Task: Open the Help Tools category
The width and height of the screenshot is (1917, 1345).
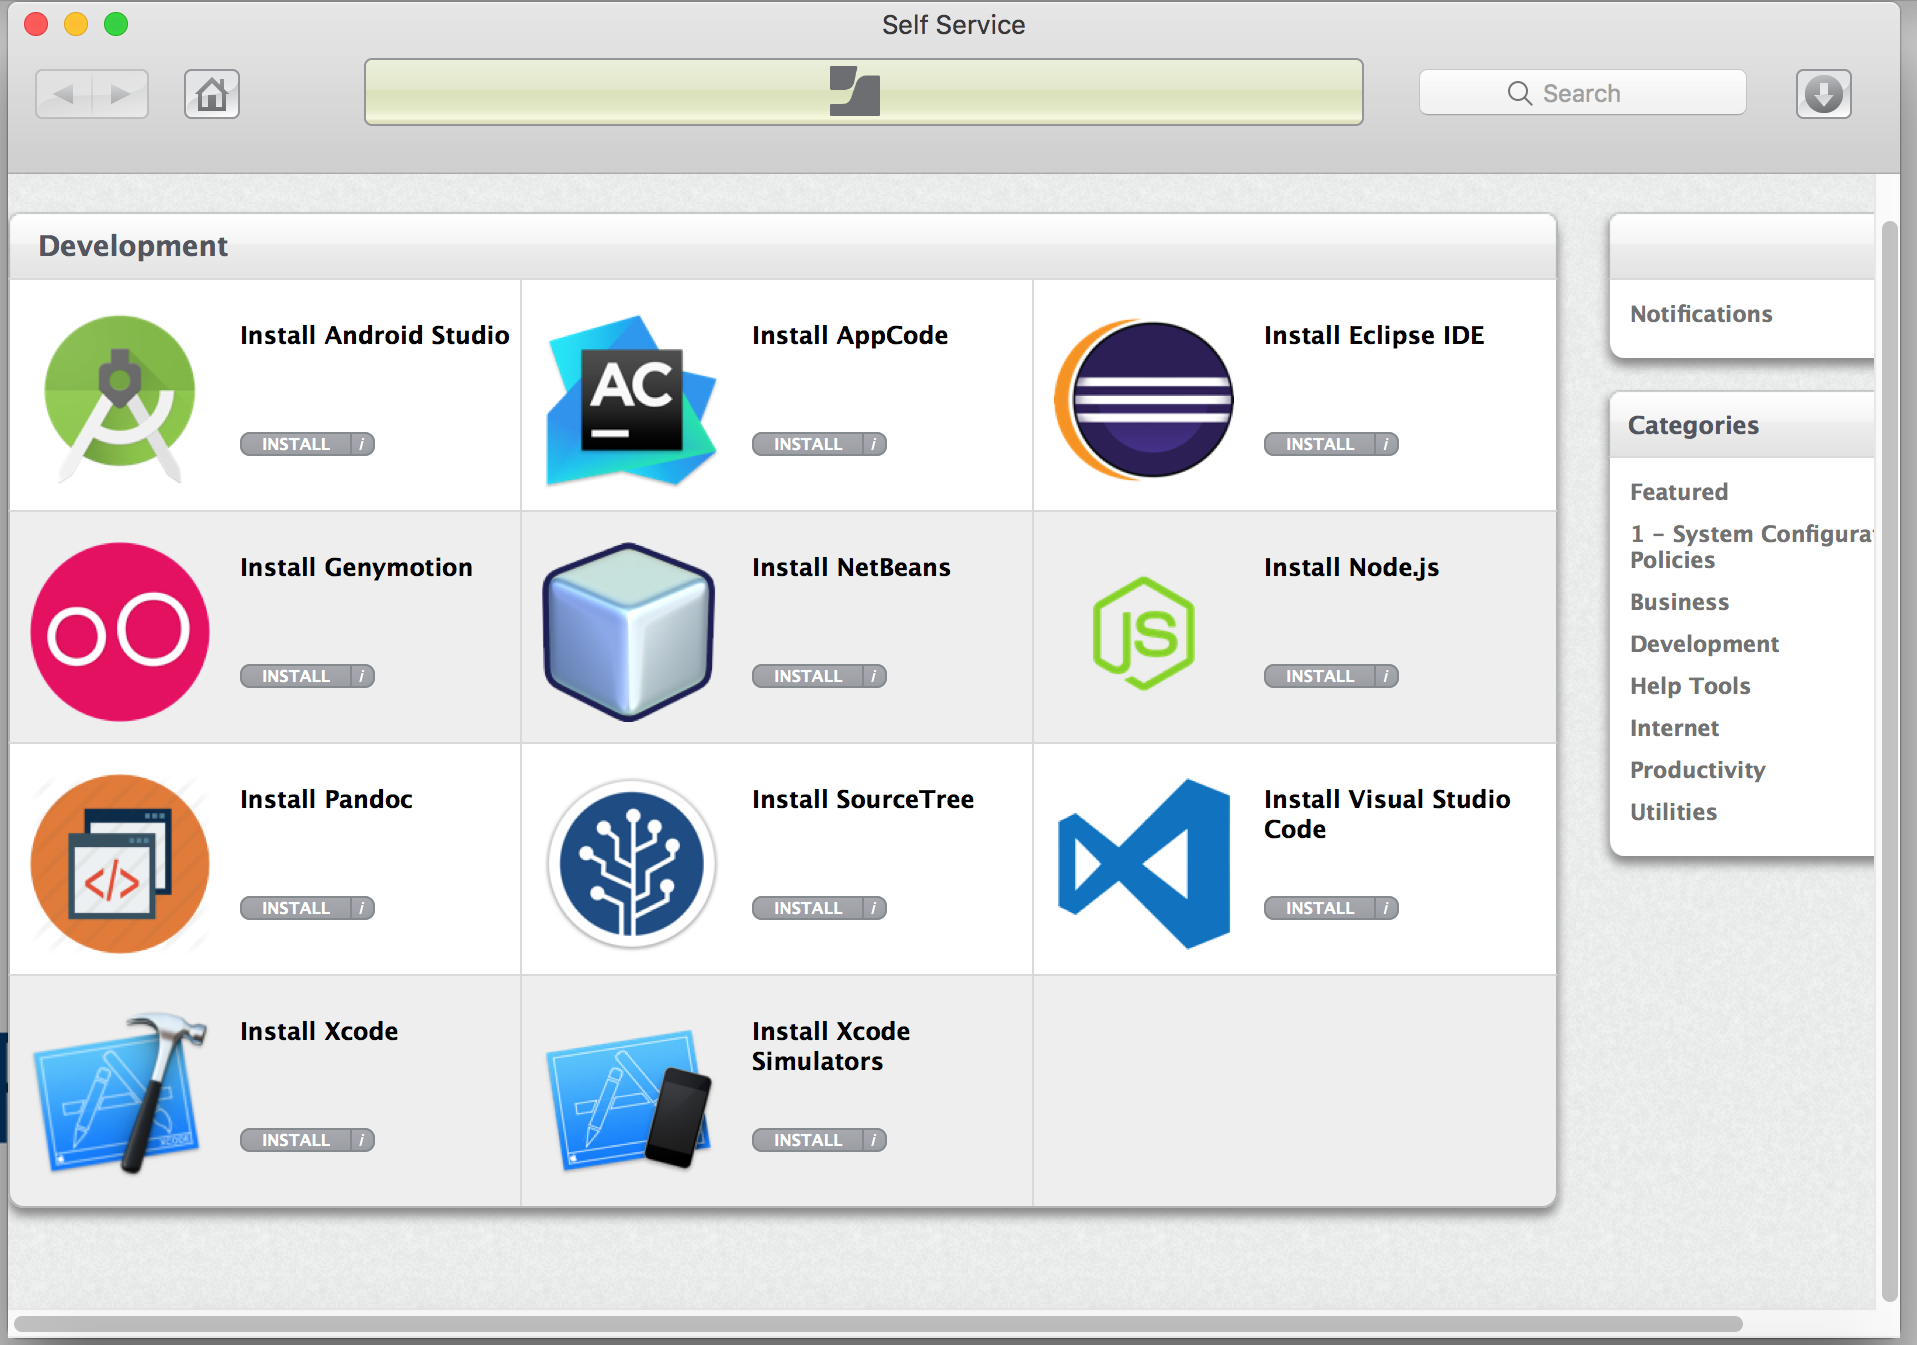Action: (x=1690, y=686)
